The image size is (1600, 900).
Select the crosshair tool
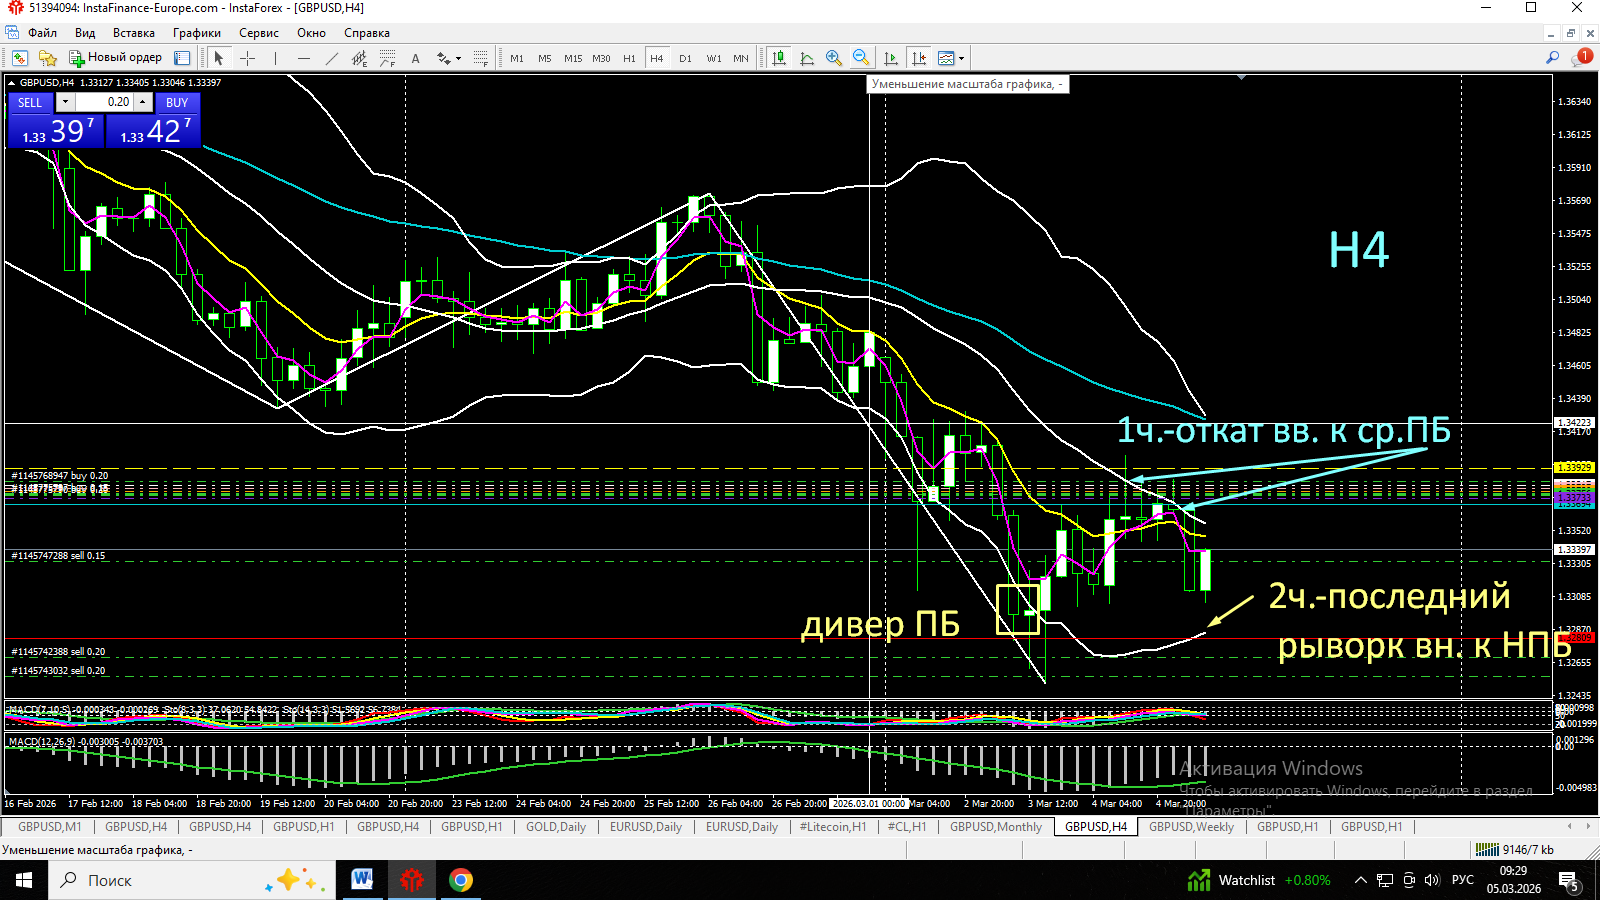(247, 58)
